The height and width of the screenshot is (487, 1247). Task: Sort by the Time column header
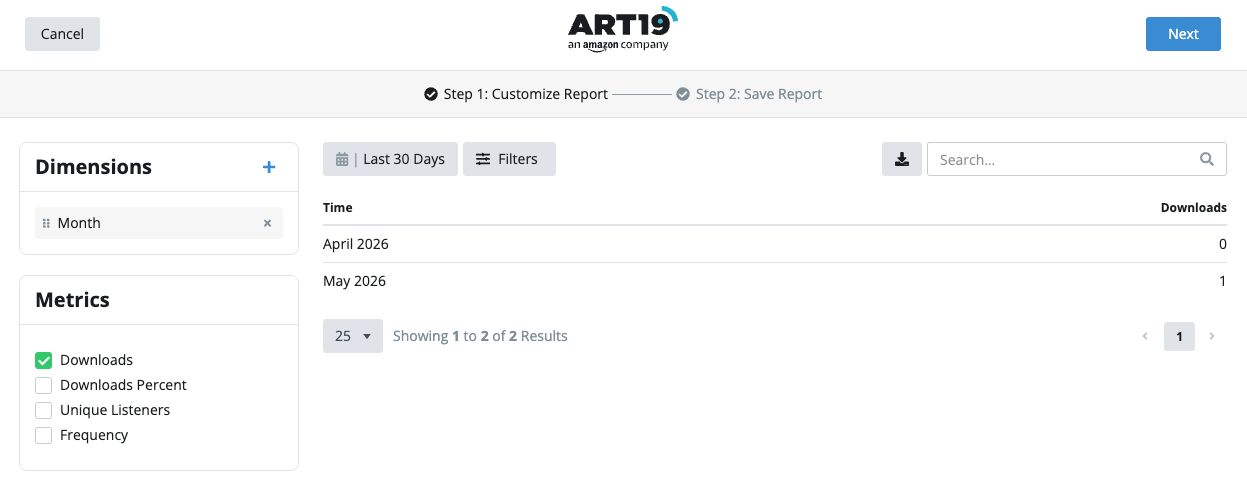(x=338, y=208)
